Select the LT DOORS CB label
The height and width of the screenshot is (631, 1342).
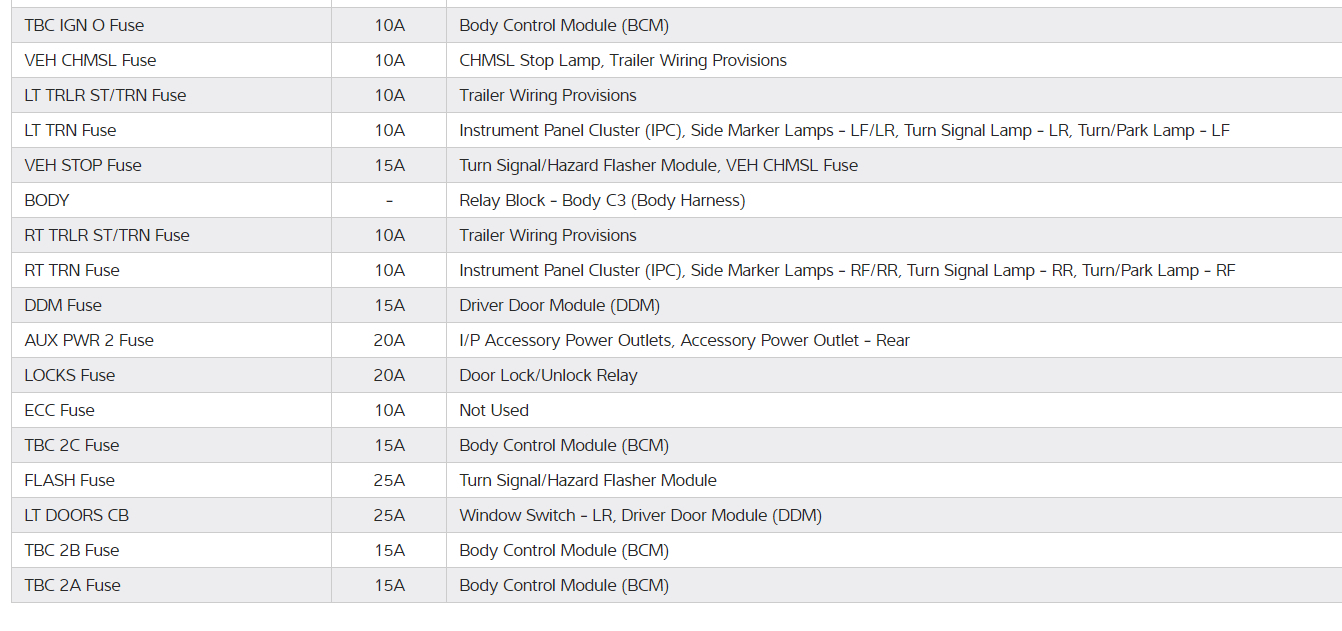[x=77, y=515]
